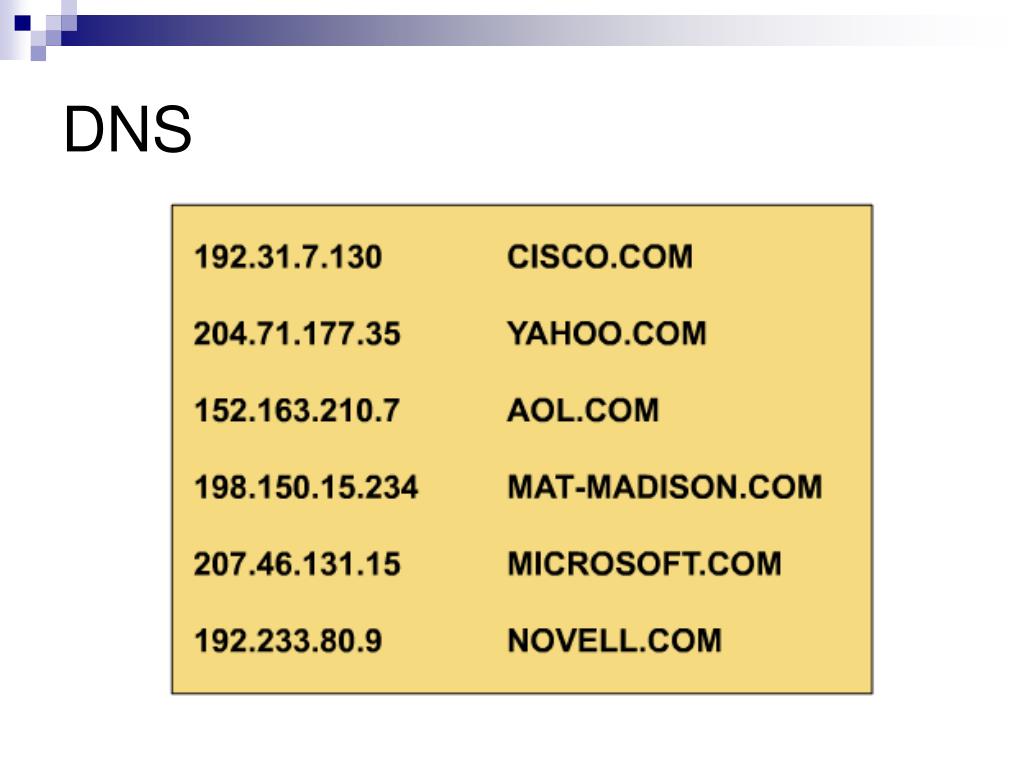This screenshot has height=768, width=1024.
Task: Select IP address 192.233.80.9
Action: pos(288,641)
